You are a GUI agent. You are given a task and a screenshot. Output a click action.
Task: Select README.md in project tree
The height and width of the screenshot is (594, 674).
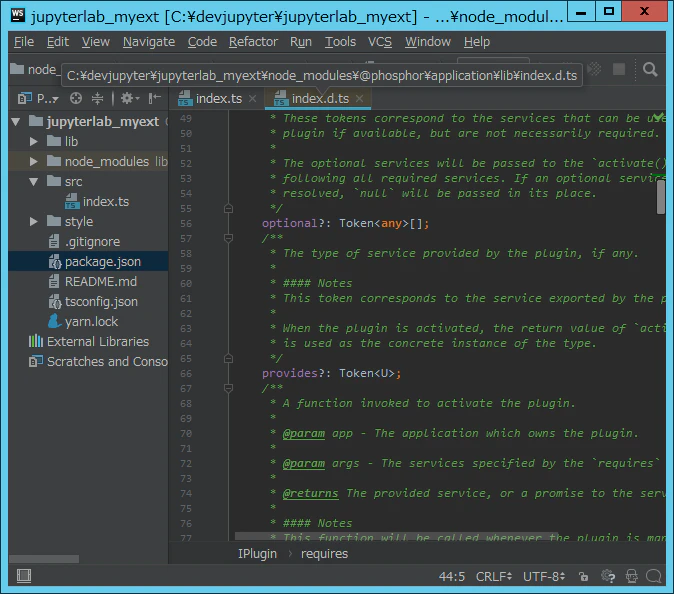click(x=92, y=282)
